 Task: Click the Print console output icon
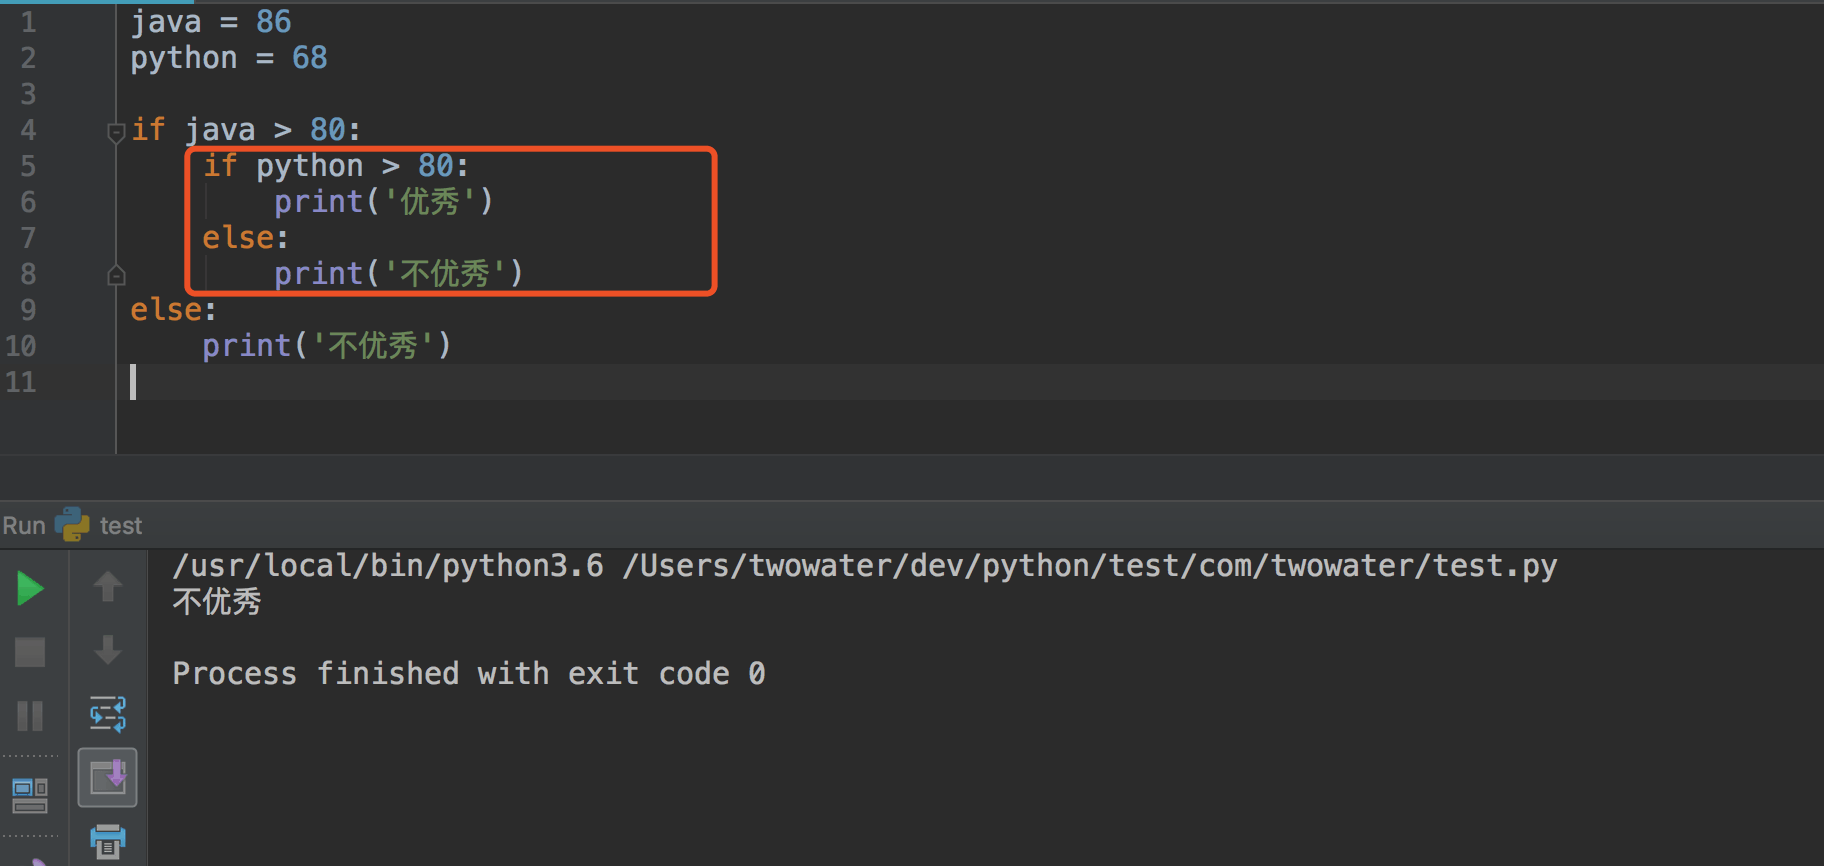[x=108, y=840]
